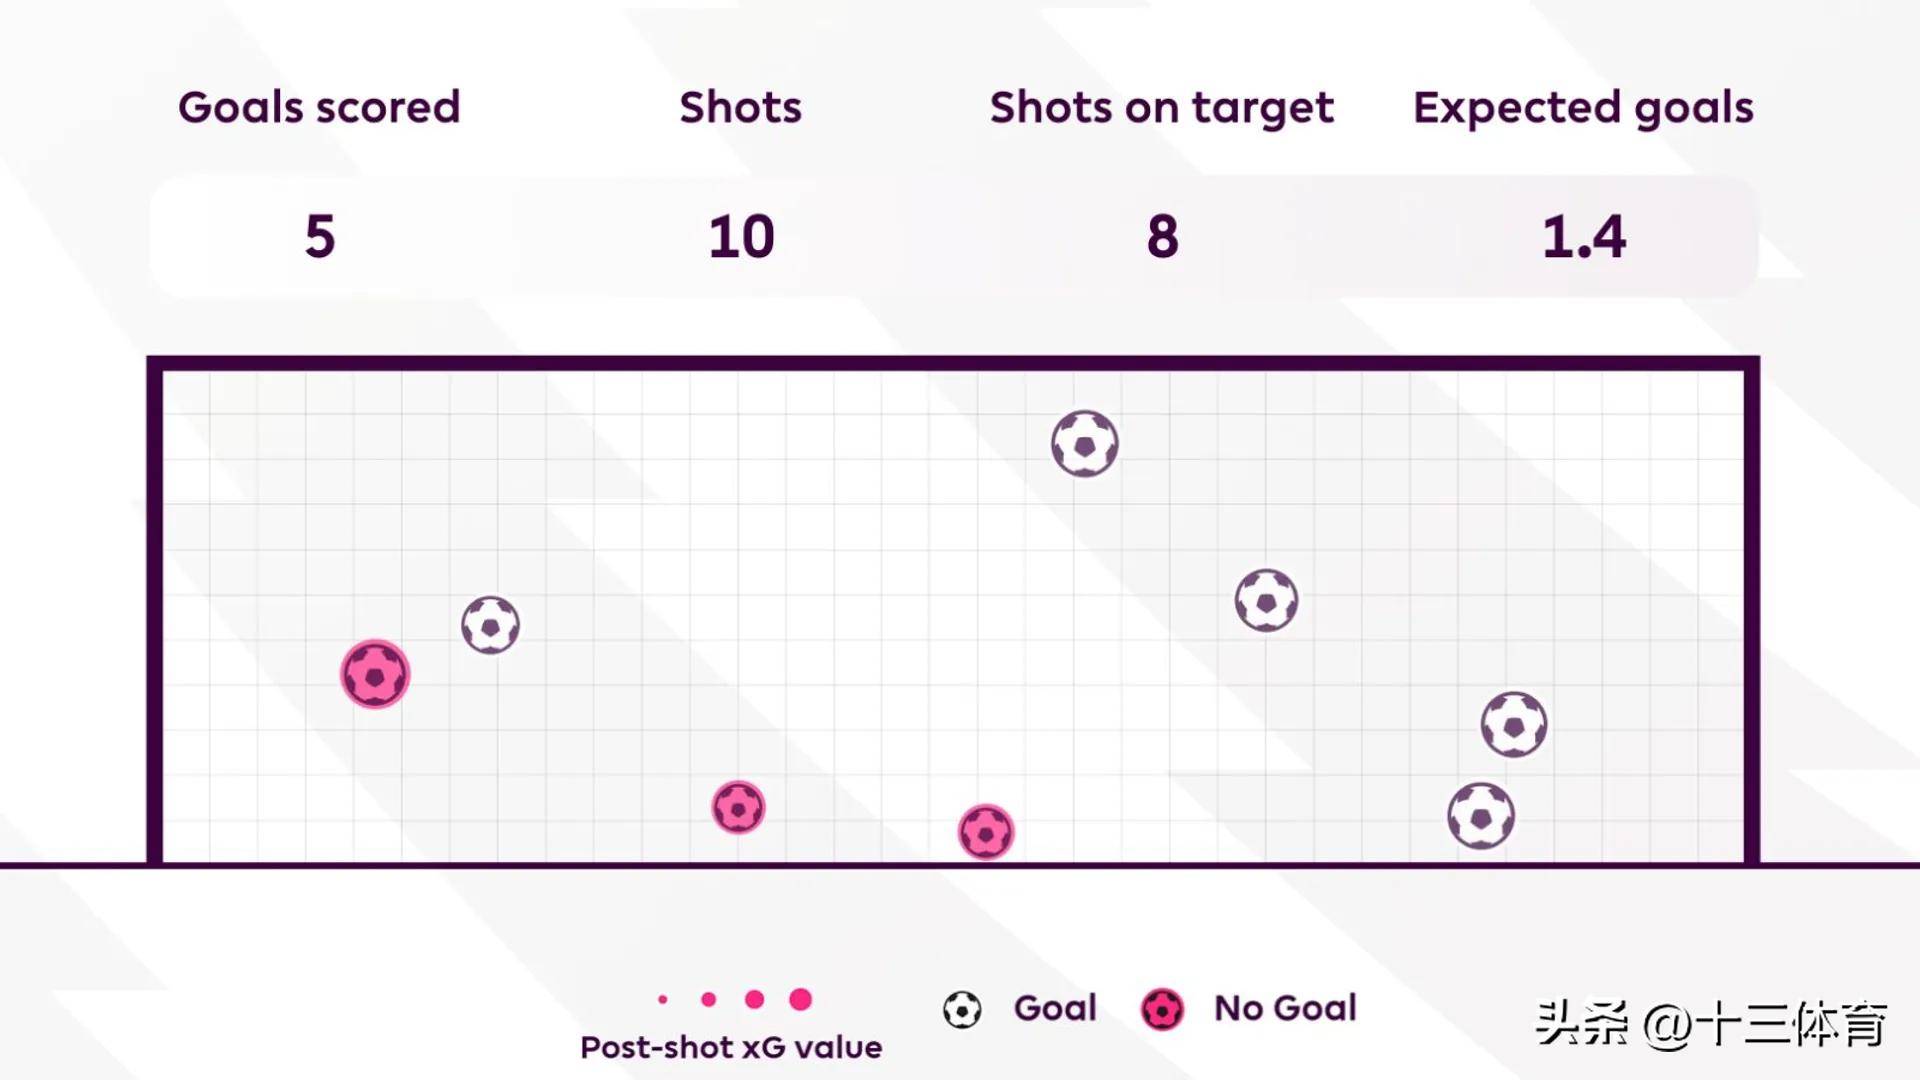
Task: Click the white goal ball just right of centre
Action: tap(1266, 600)
